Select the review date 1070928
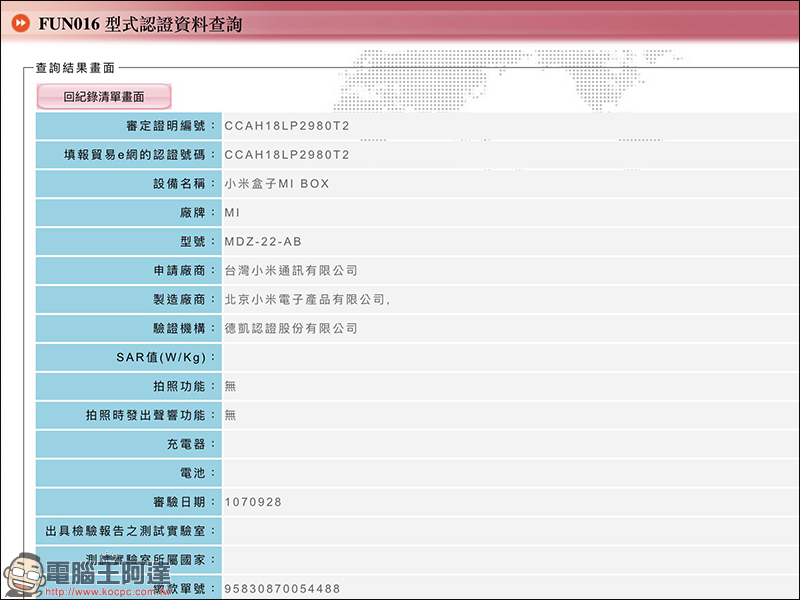The width and height of the screenshot is (800, 600). tap(253, 502)
